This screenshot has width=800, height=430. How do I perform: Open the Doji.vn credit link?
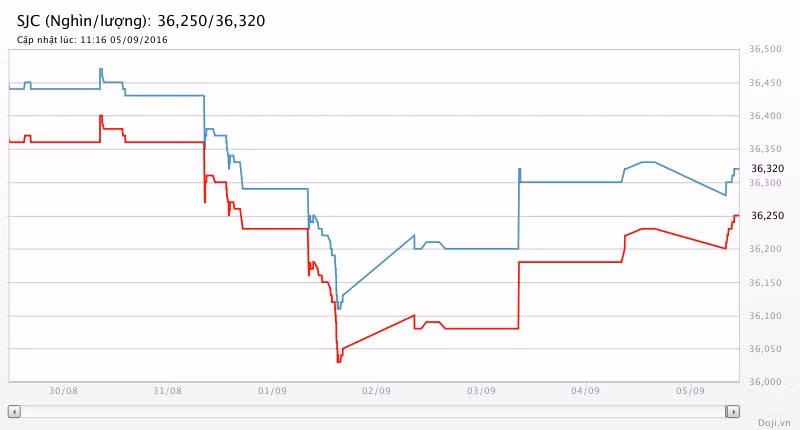point(773,423)
